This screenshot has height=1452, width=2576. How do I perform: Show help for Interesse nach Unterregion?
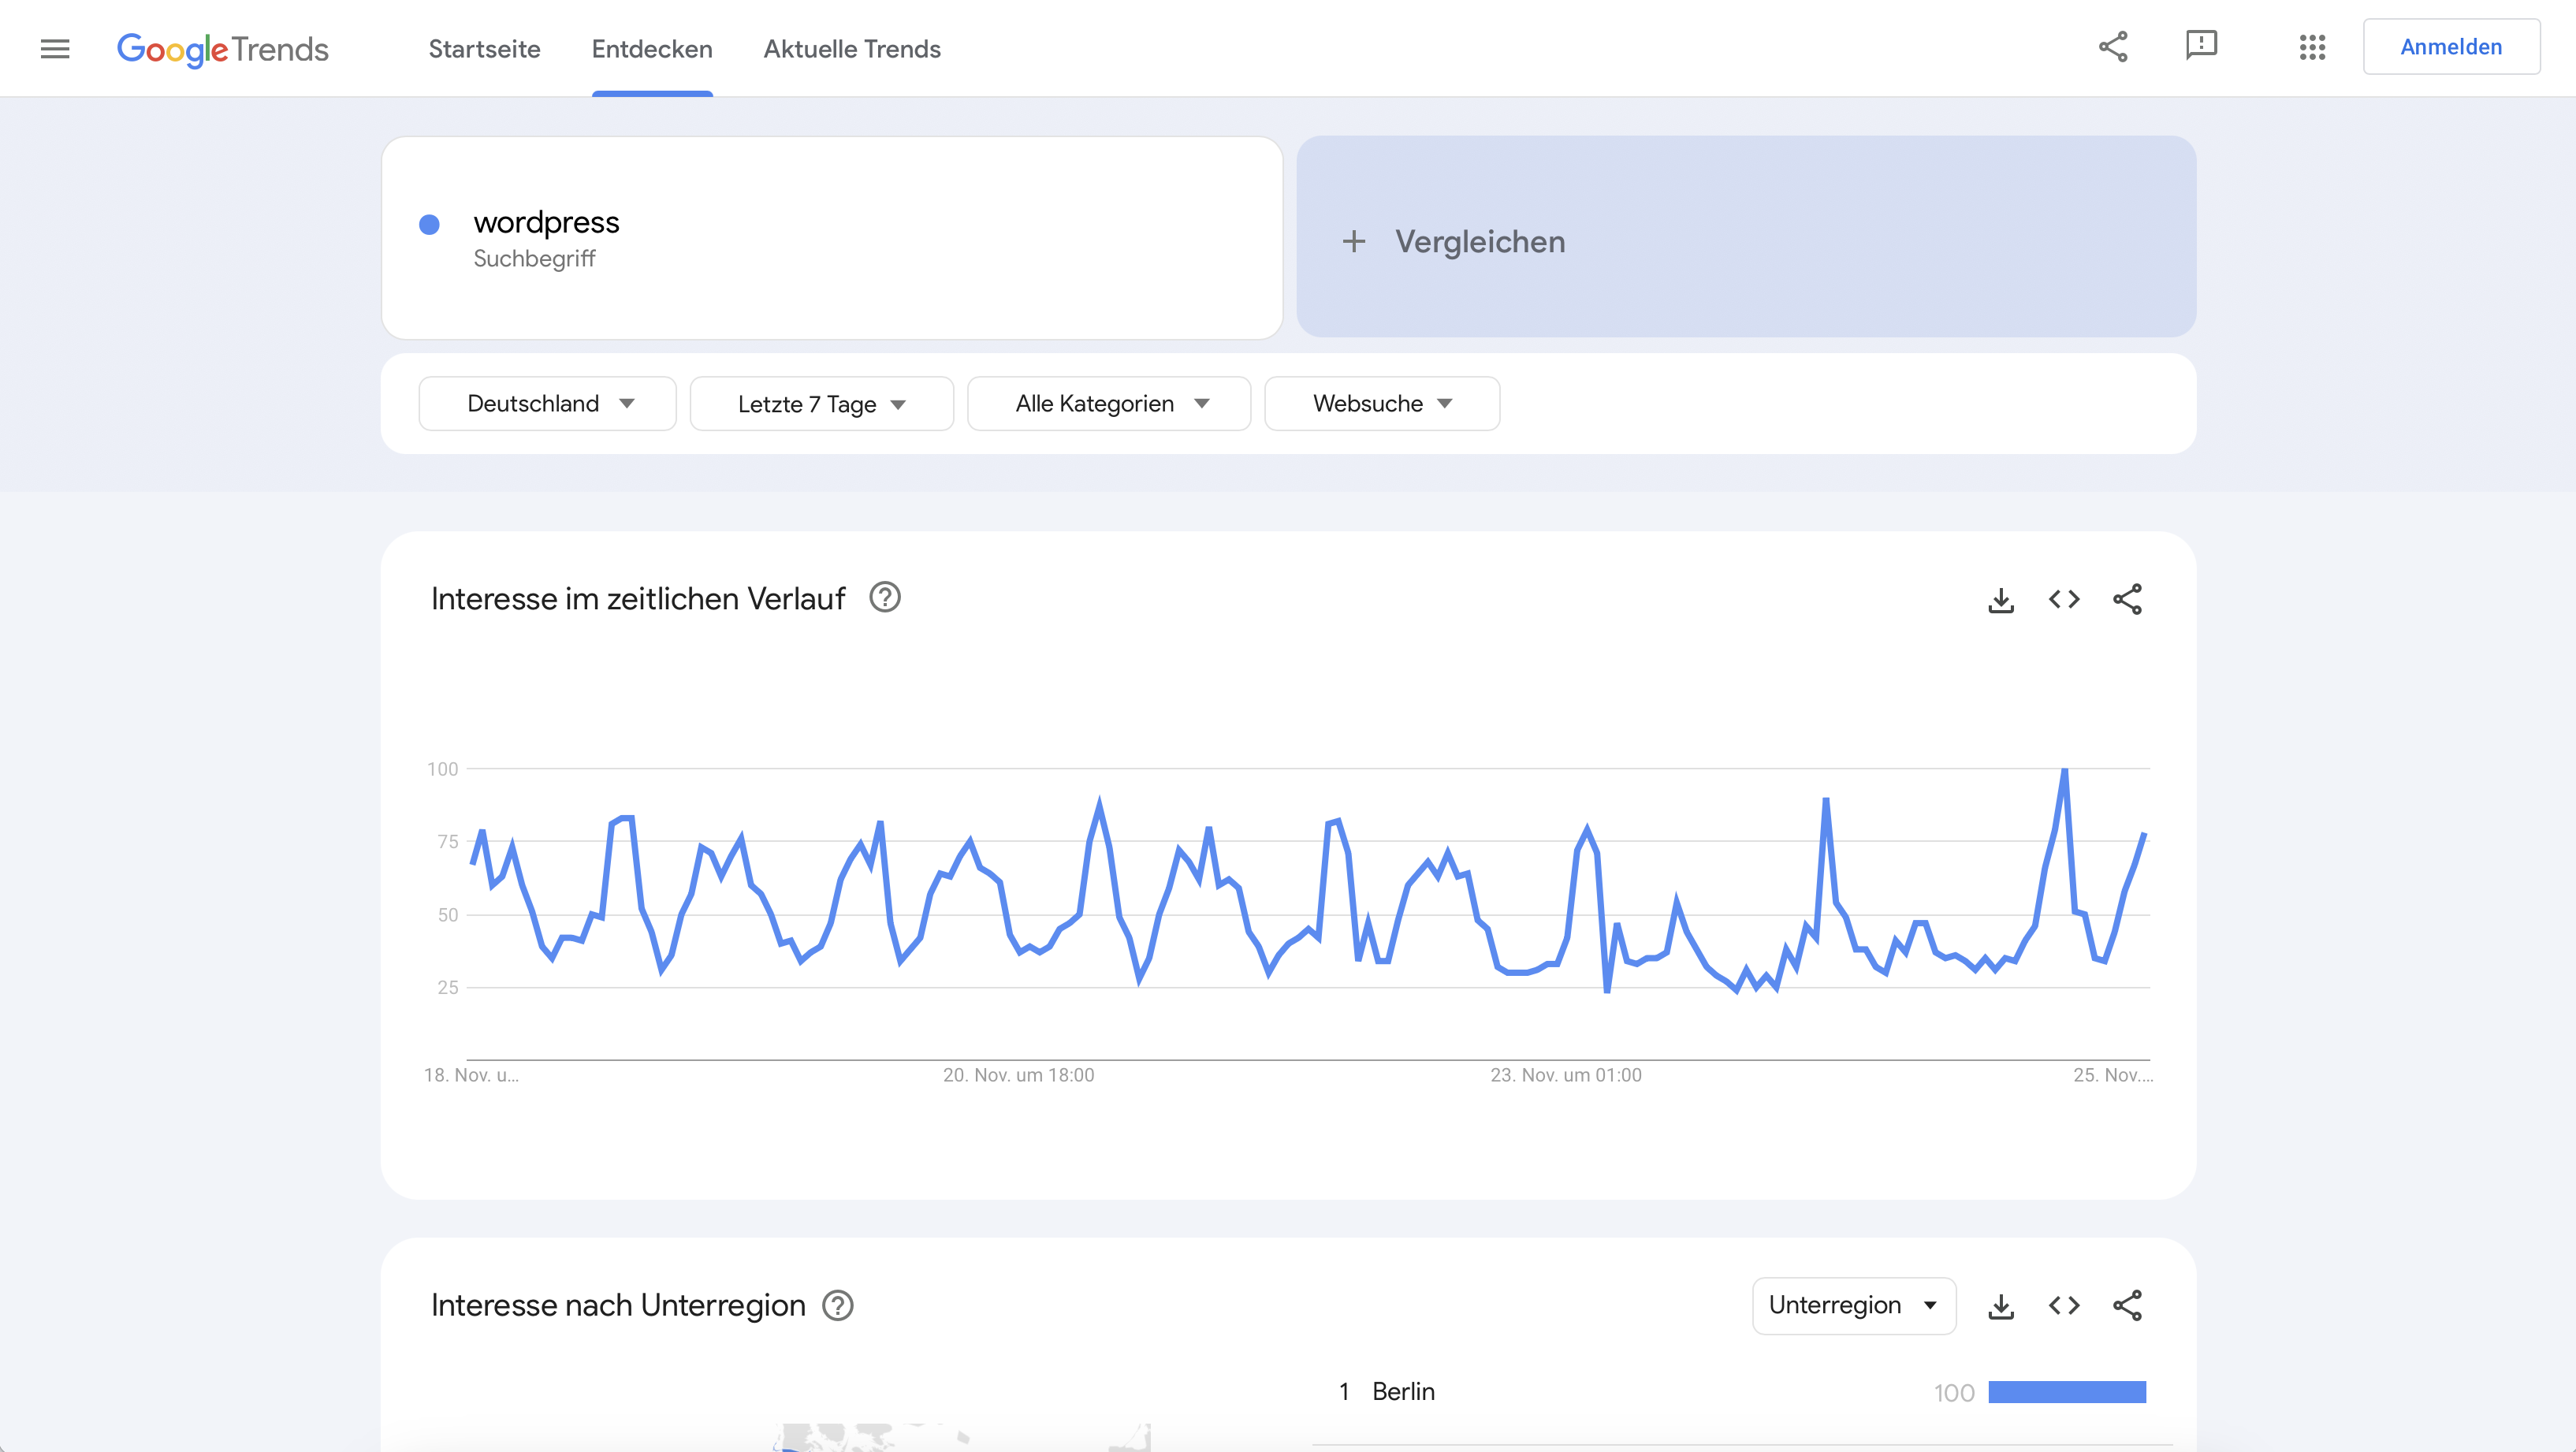coord(837,1306)
